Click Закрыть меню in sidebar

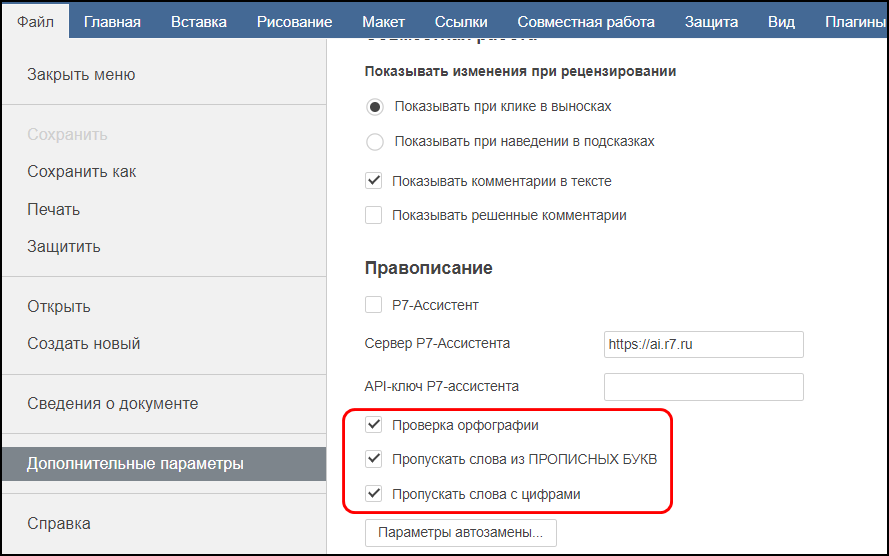click(81, 74)
